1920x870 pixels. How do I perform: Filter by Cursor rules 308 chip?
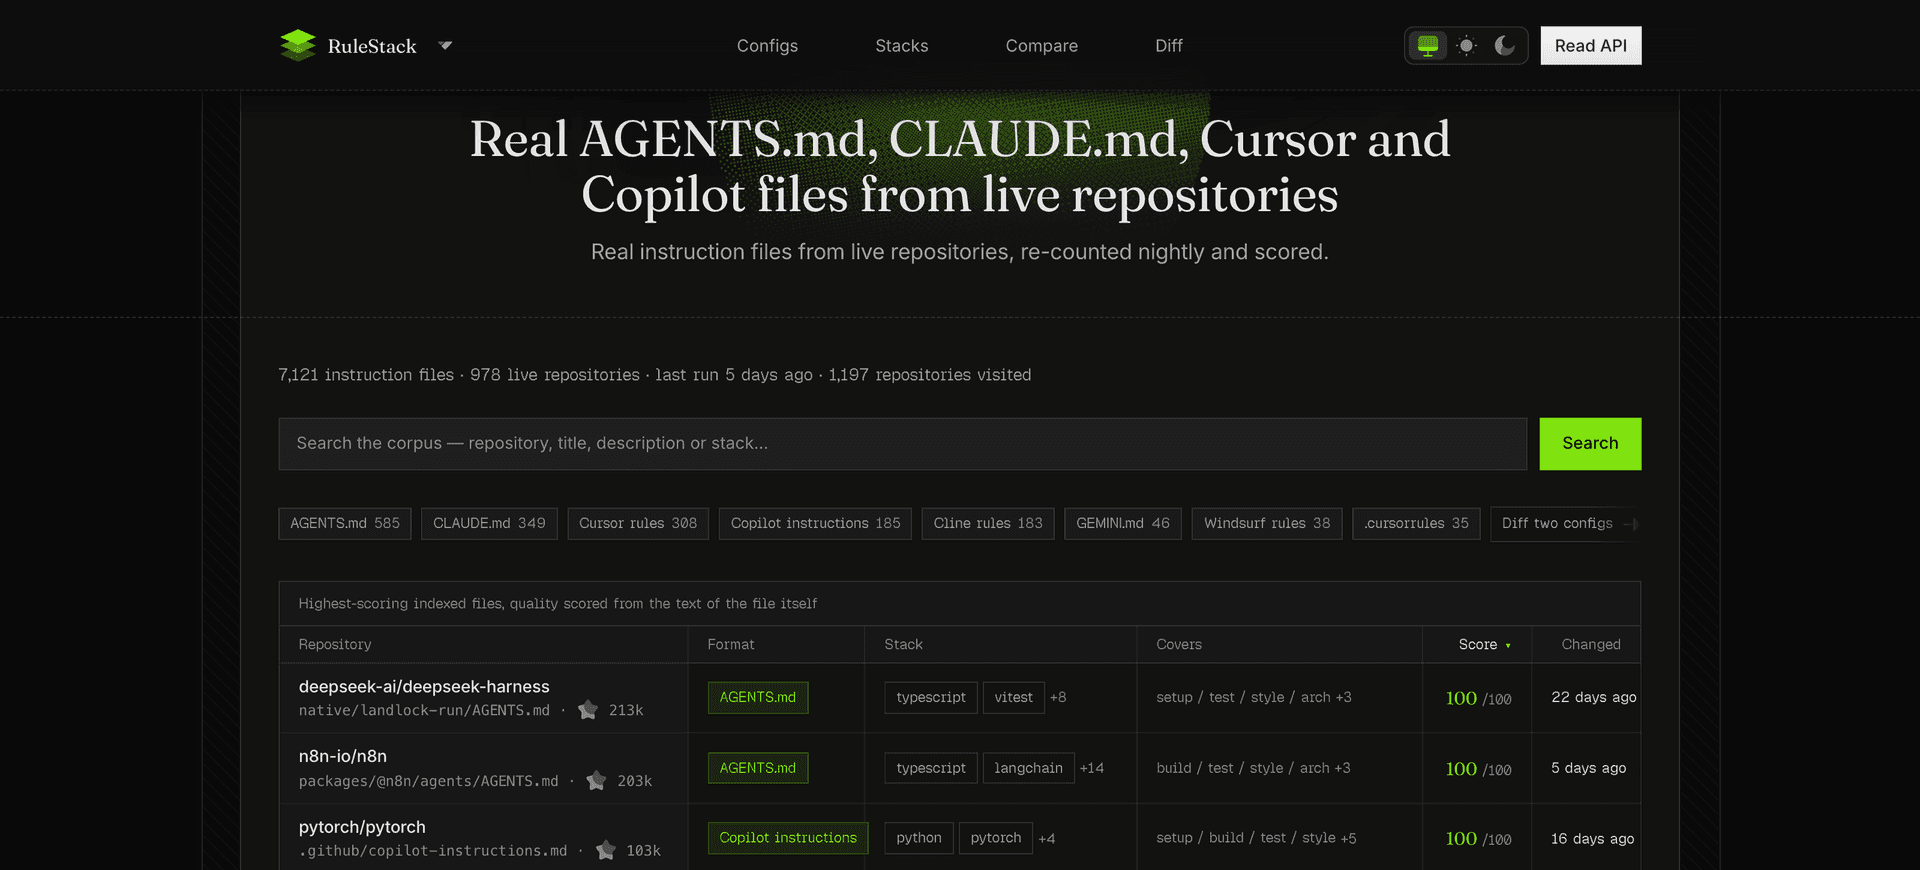[638, 524]
